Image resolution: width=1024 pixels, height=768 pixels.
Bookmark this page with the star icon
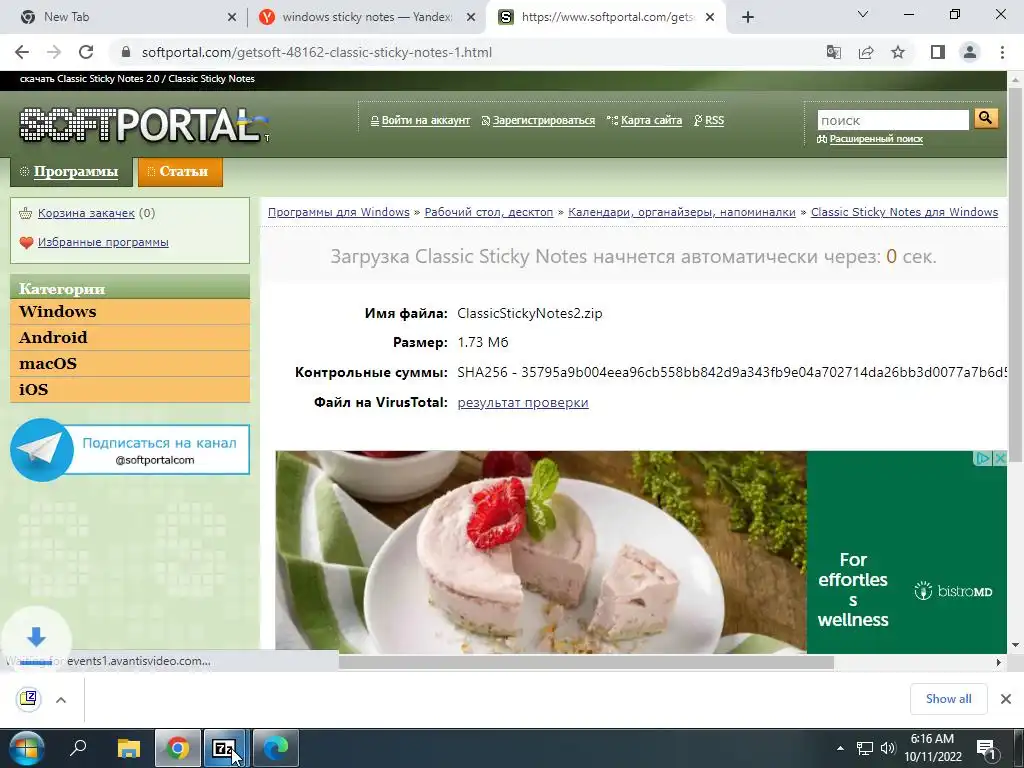coord(898,52)
